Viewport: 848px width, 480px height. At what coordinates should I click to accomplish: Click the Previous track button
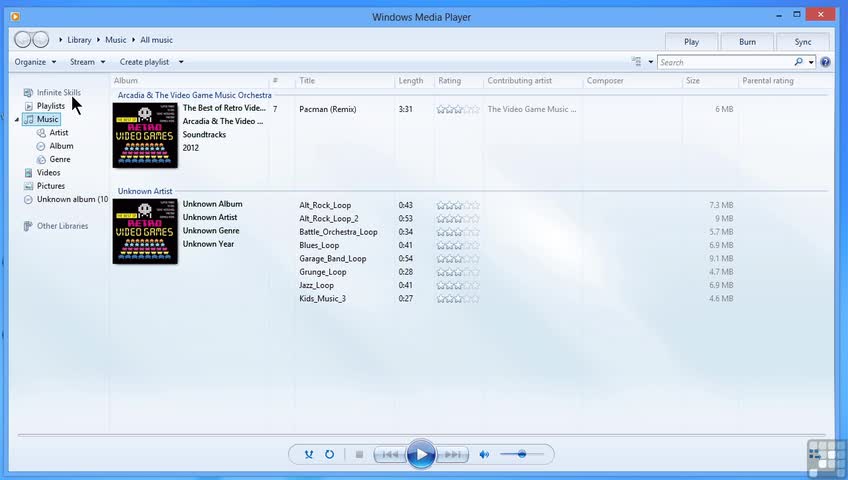390,455
